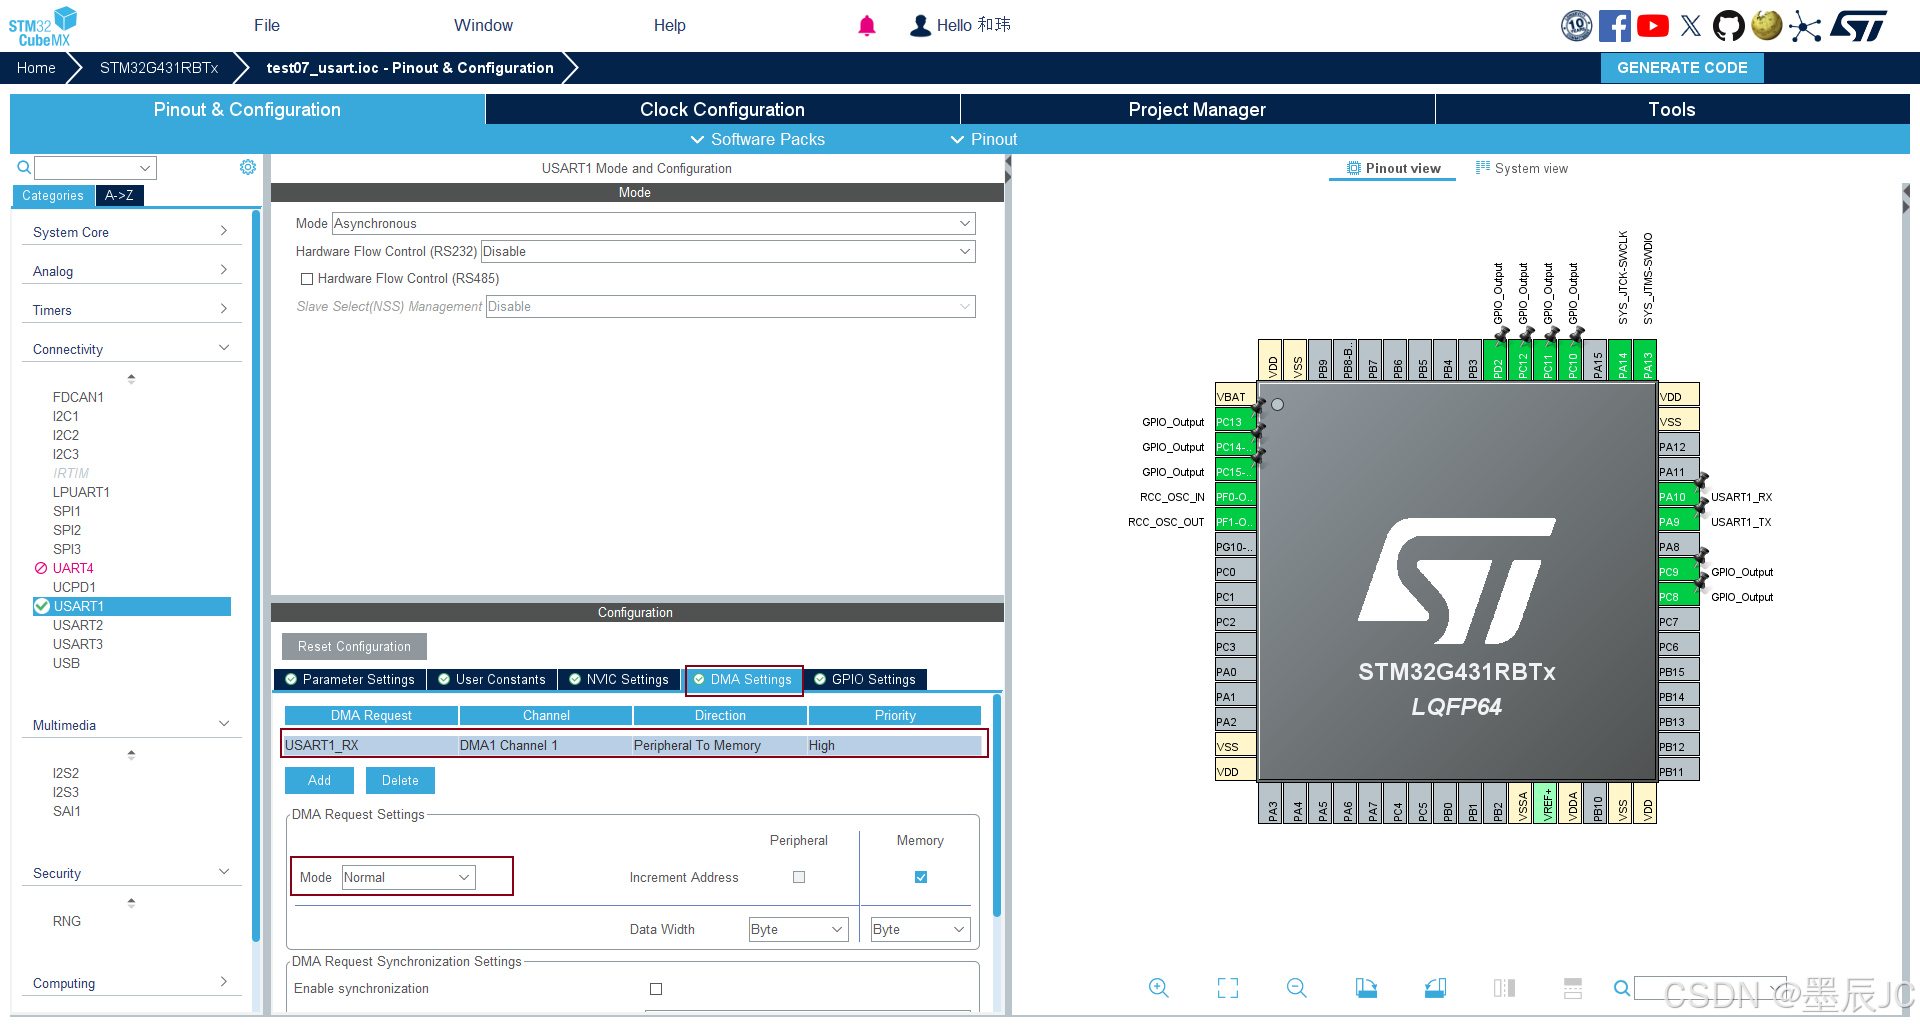This screenshot has width=1920, height=1027.
Task: Open the YouTube icon link
Action: tap(1652, 26)
